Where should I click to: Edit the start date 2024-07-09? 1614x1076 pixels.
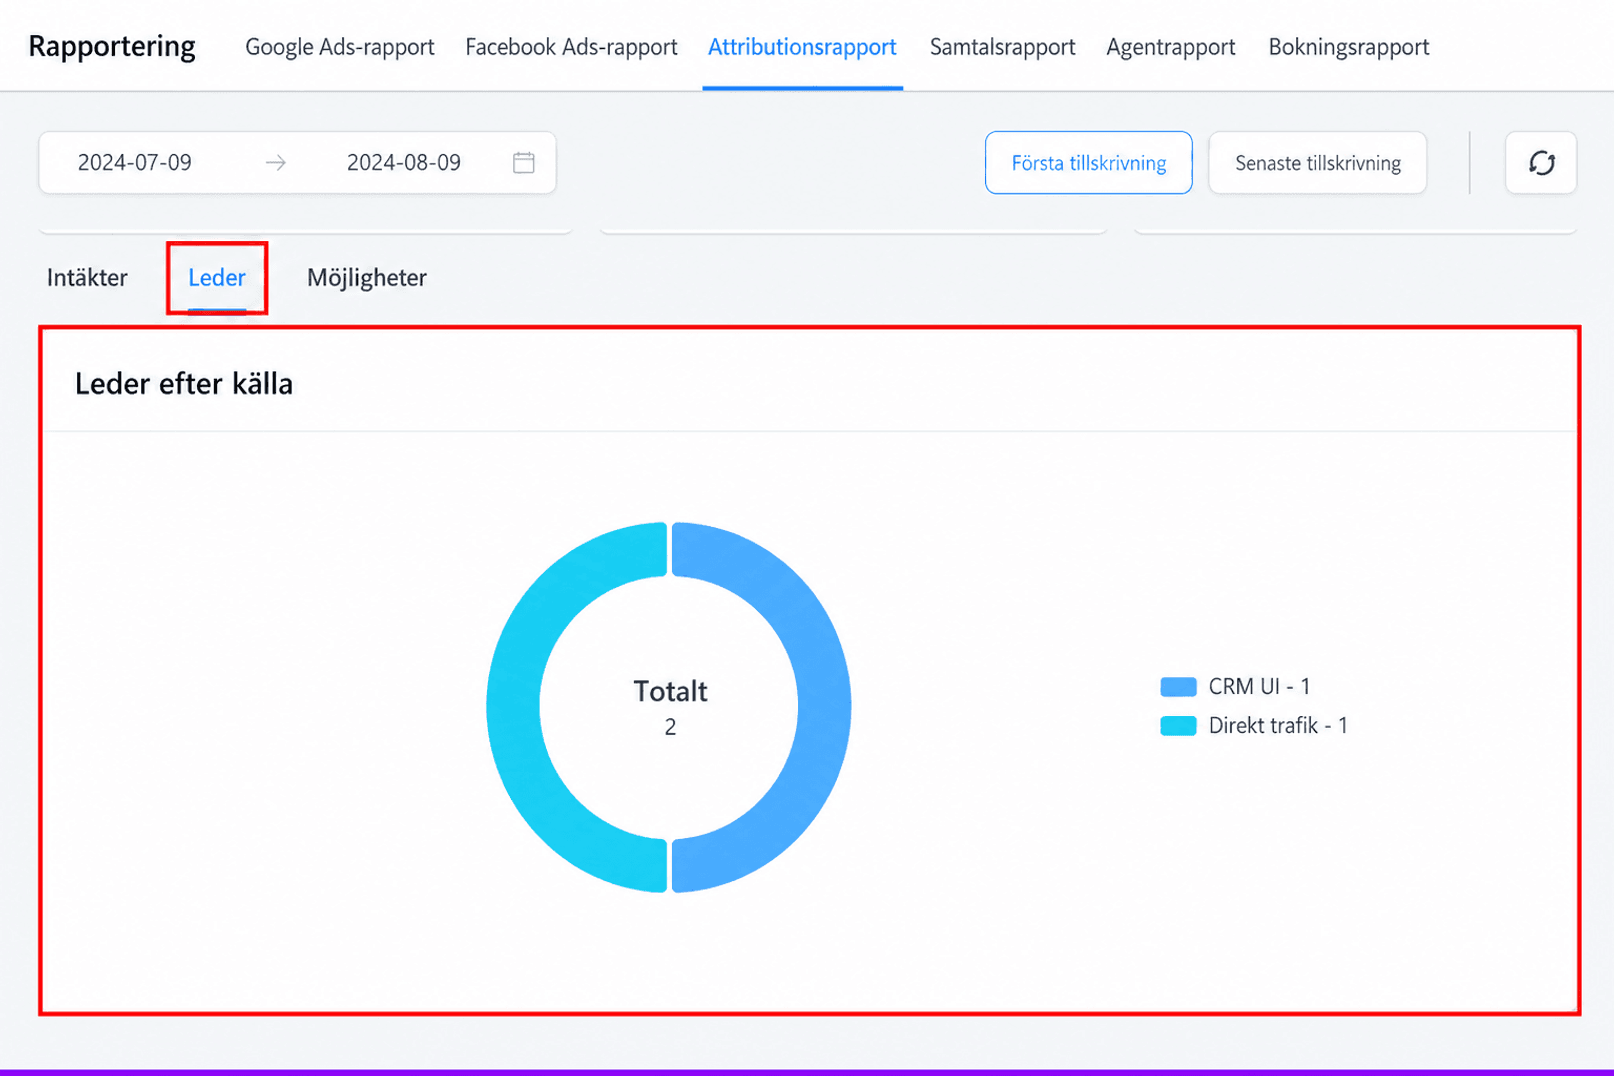(x=135, y=163)
